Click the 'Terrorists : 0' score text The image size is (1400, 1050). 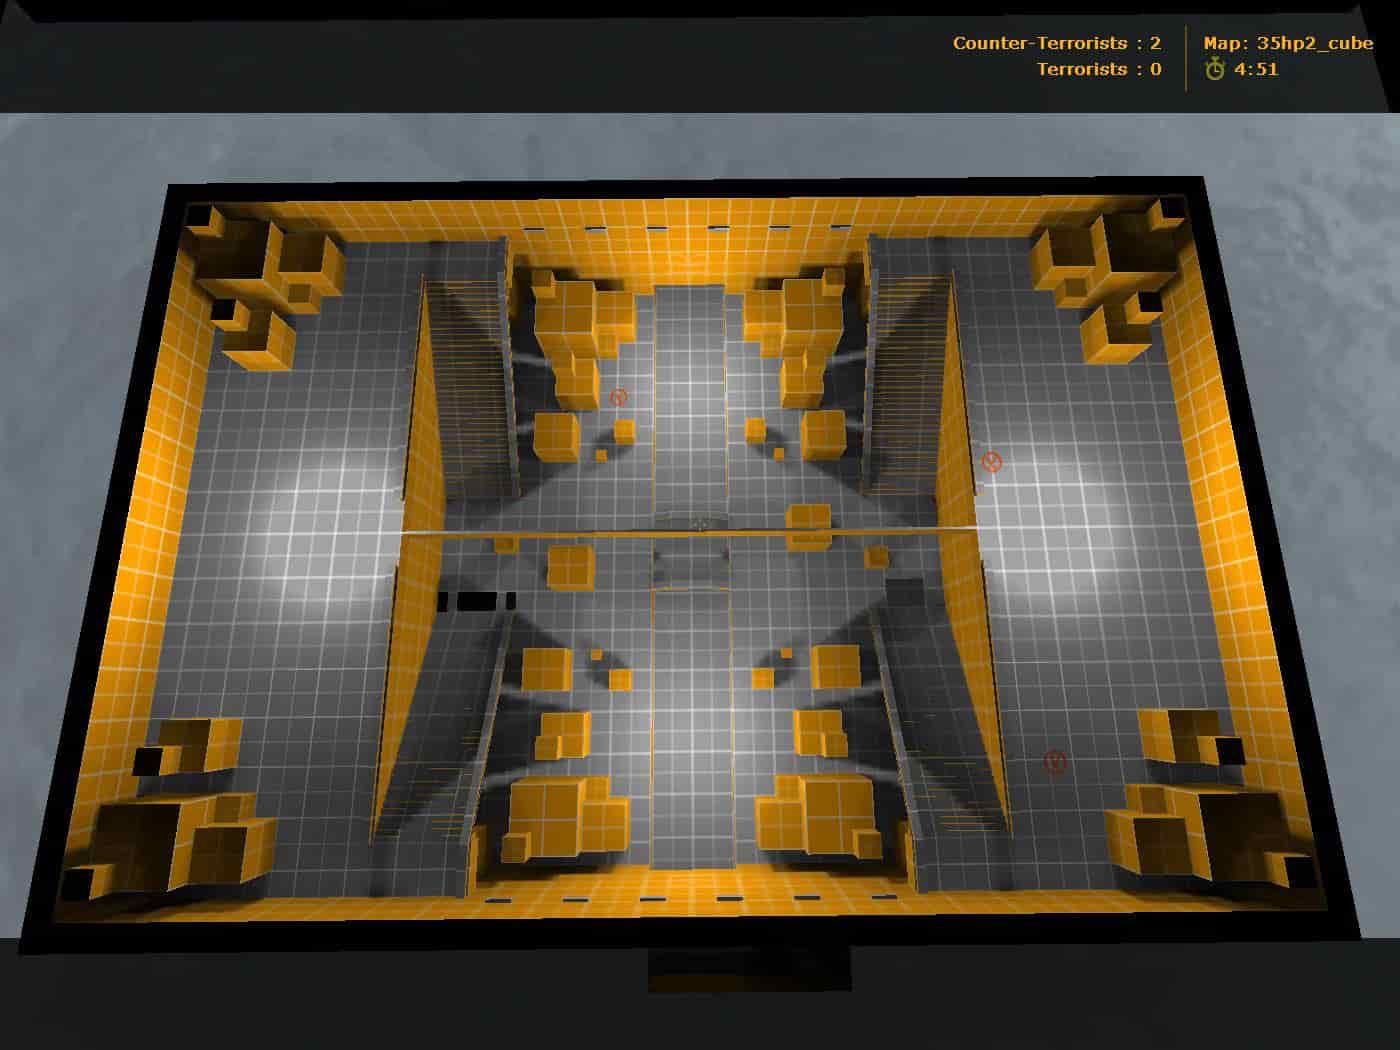coord(1099,69)
